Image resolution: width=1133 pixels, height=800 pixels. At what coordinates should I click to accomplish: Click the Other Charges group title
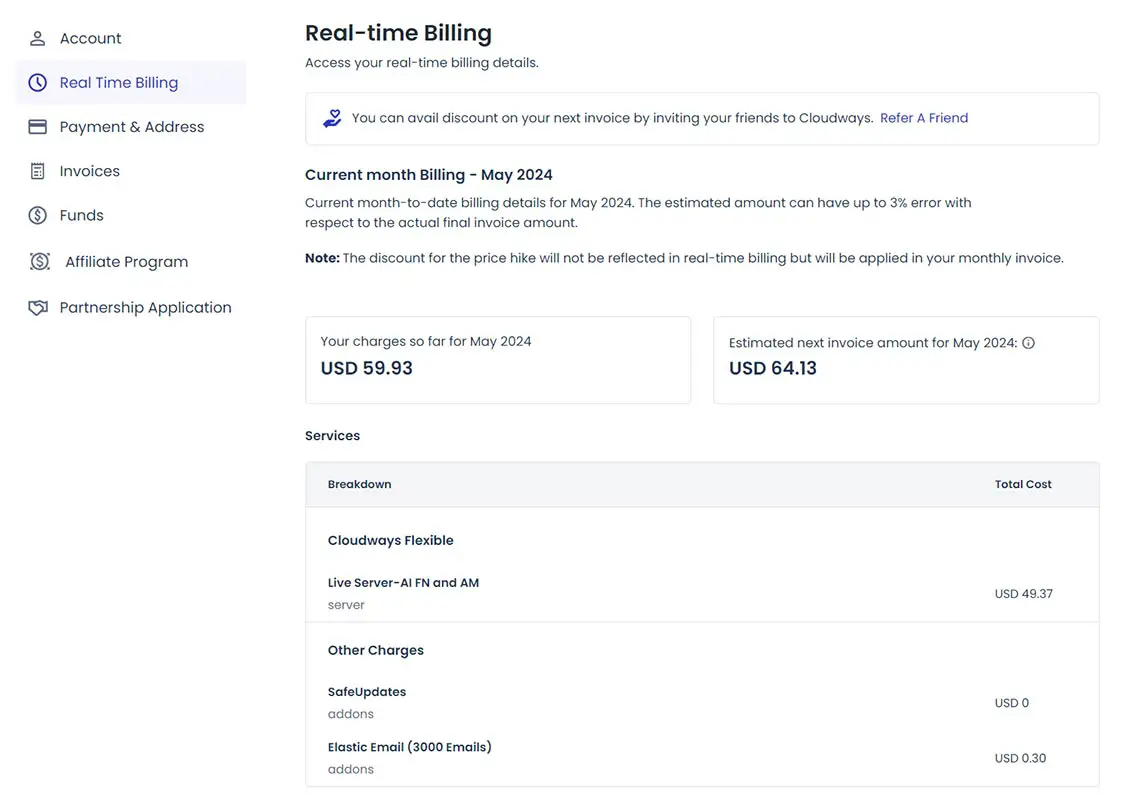click(376, 650)
